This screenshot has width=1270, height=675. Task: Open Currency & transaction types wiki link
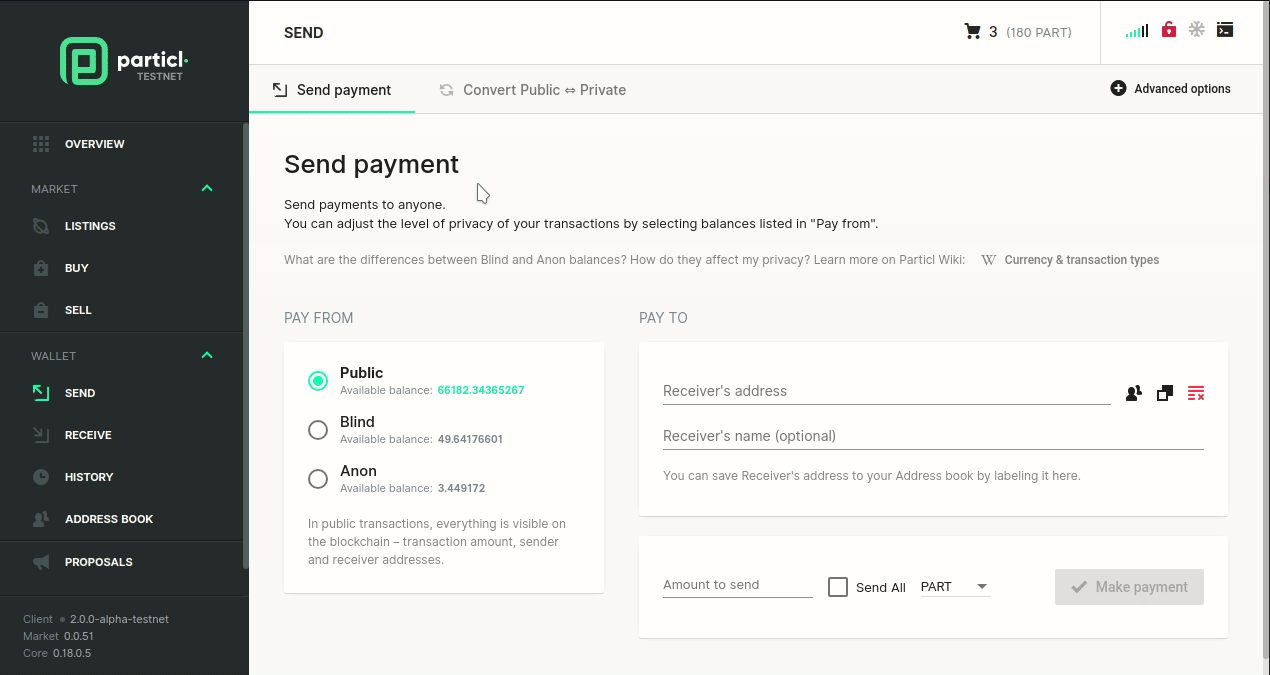pos(1082,260)
